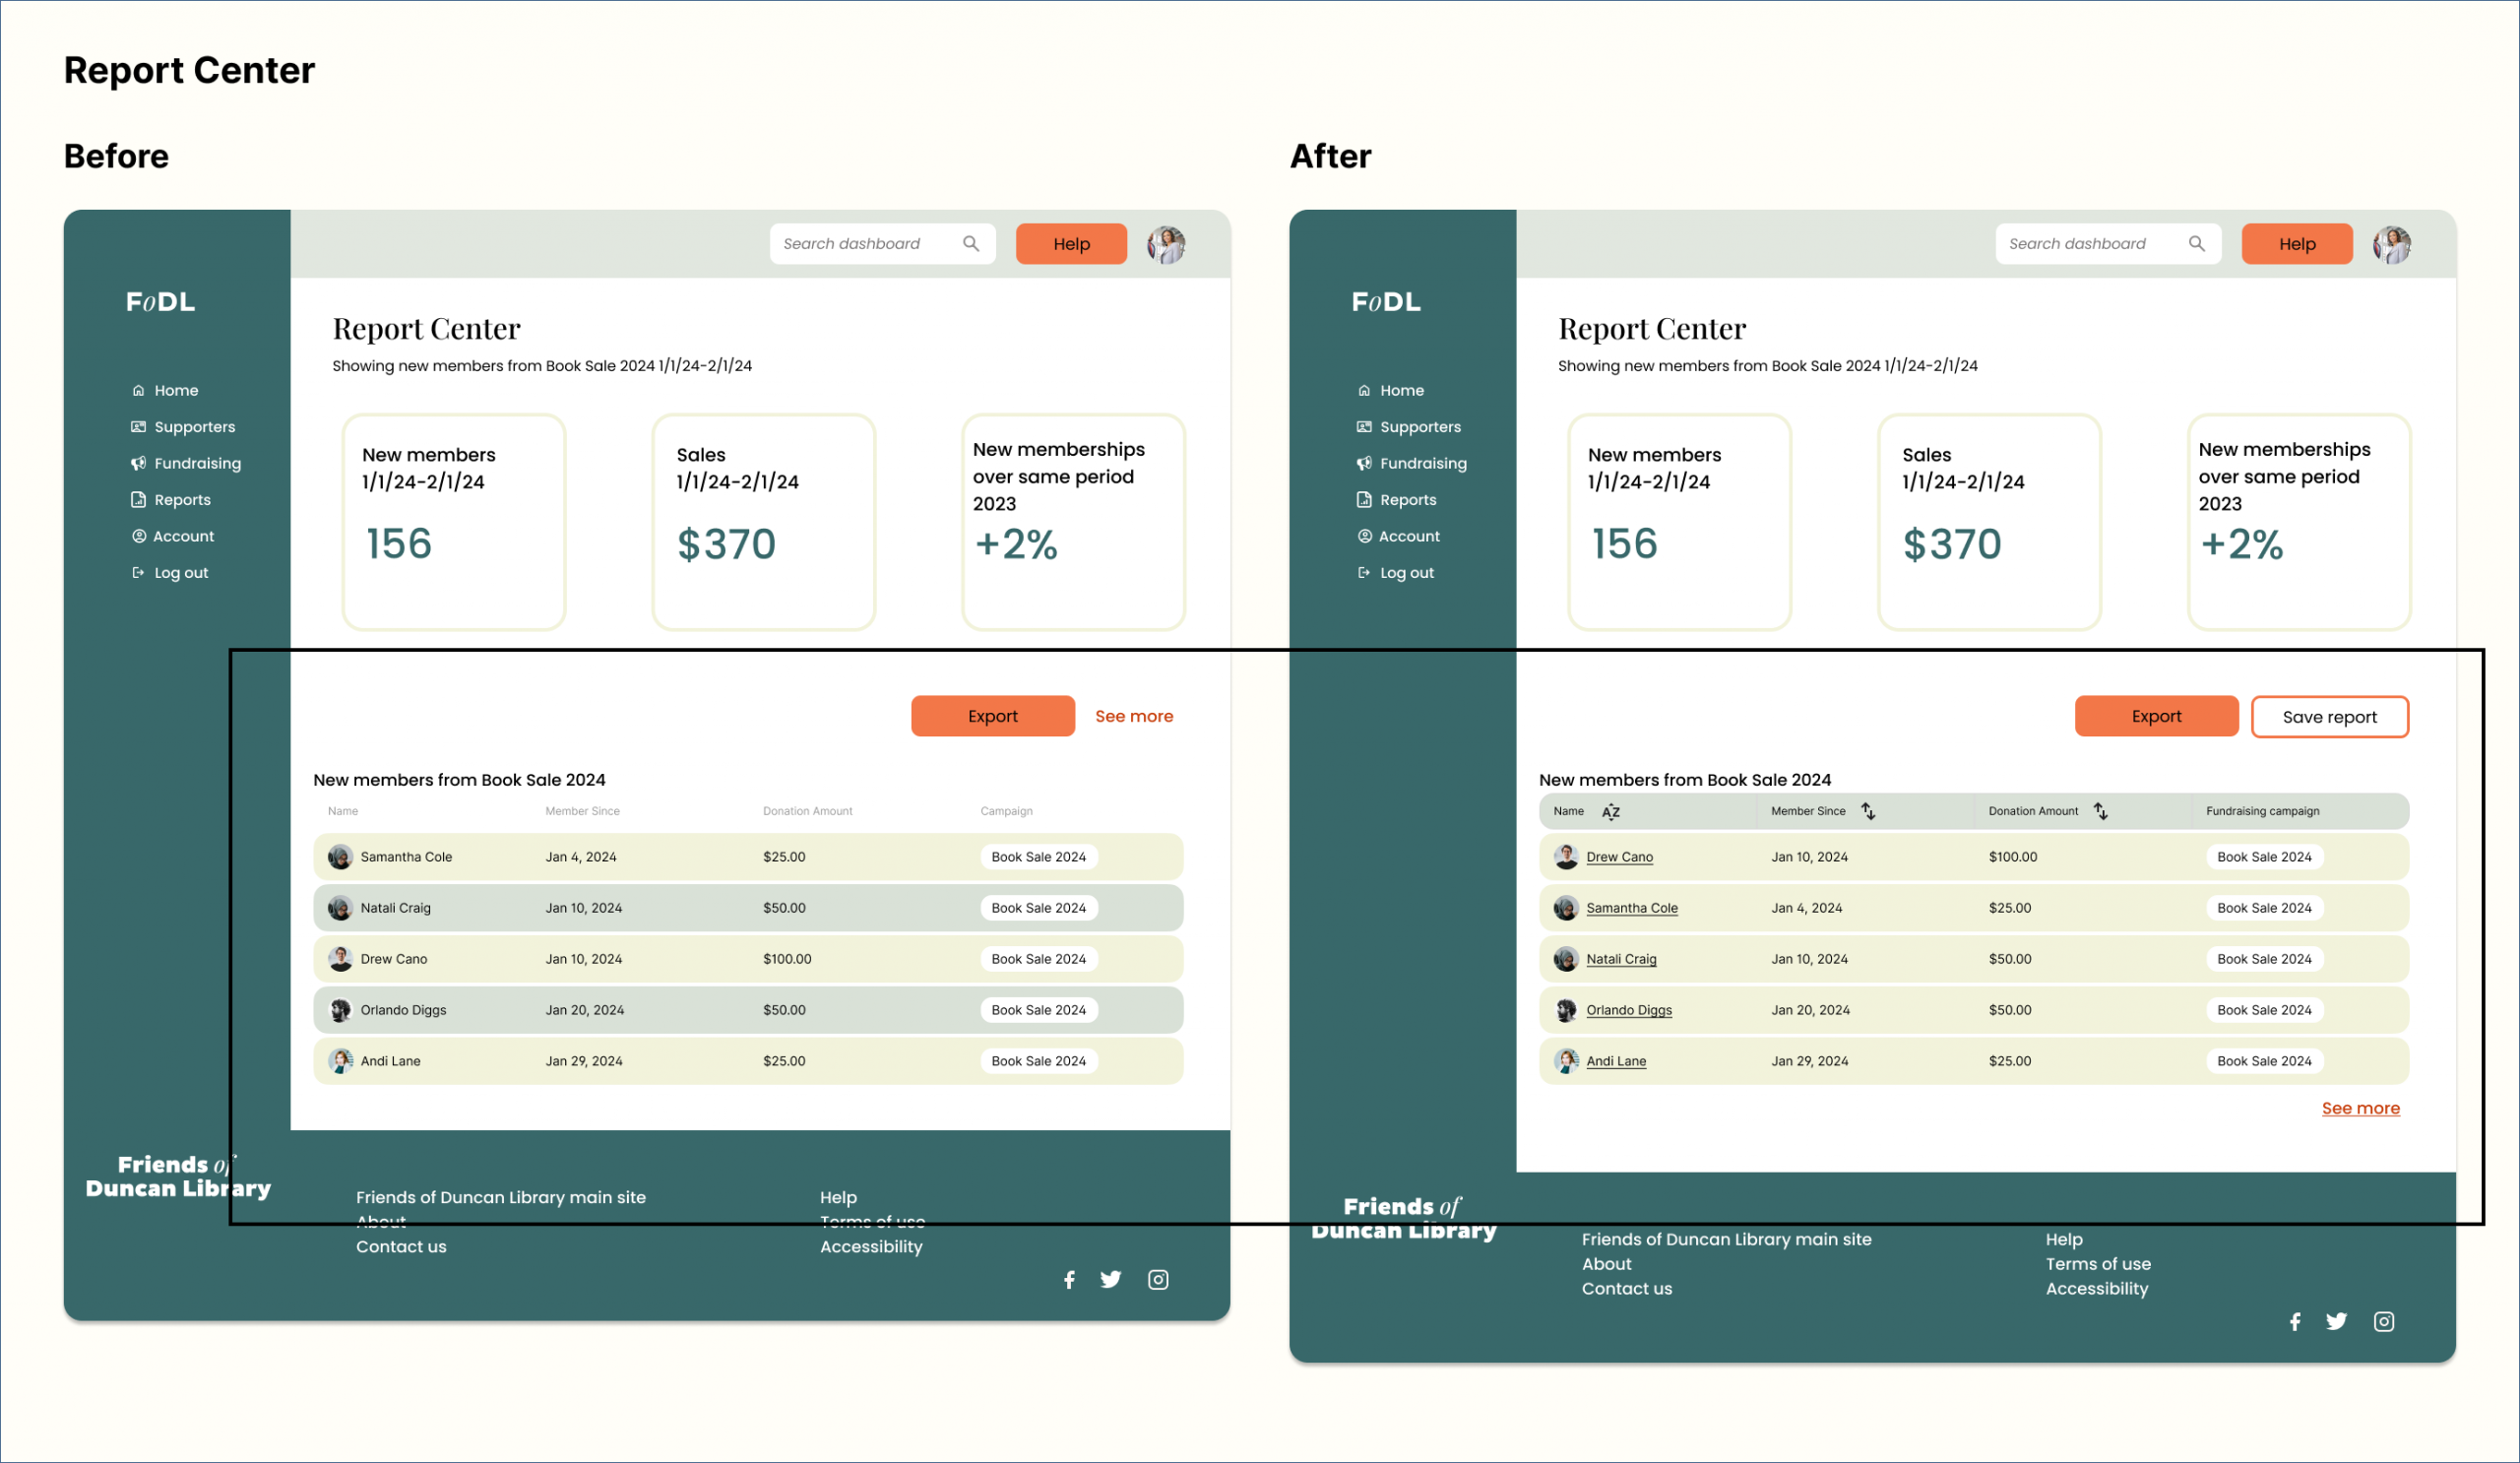Click underlined See more link below table

(2360, 1108)
